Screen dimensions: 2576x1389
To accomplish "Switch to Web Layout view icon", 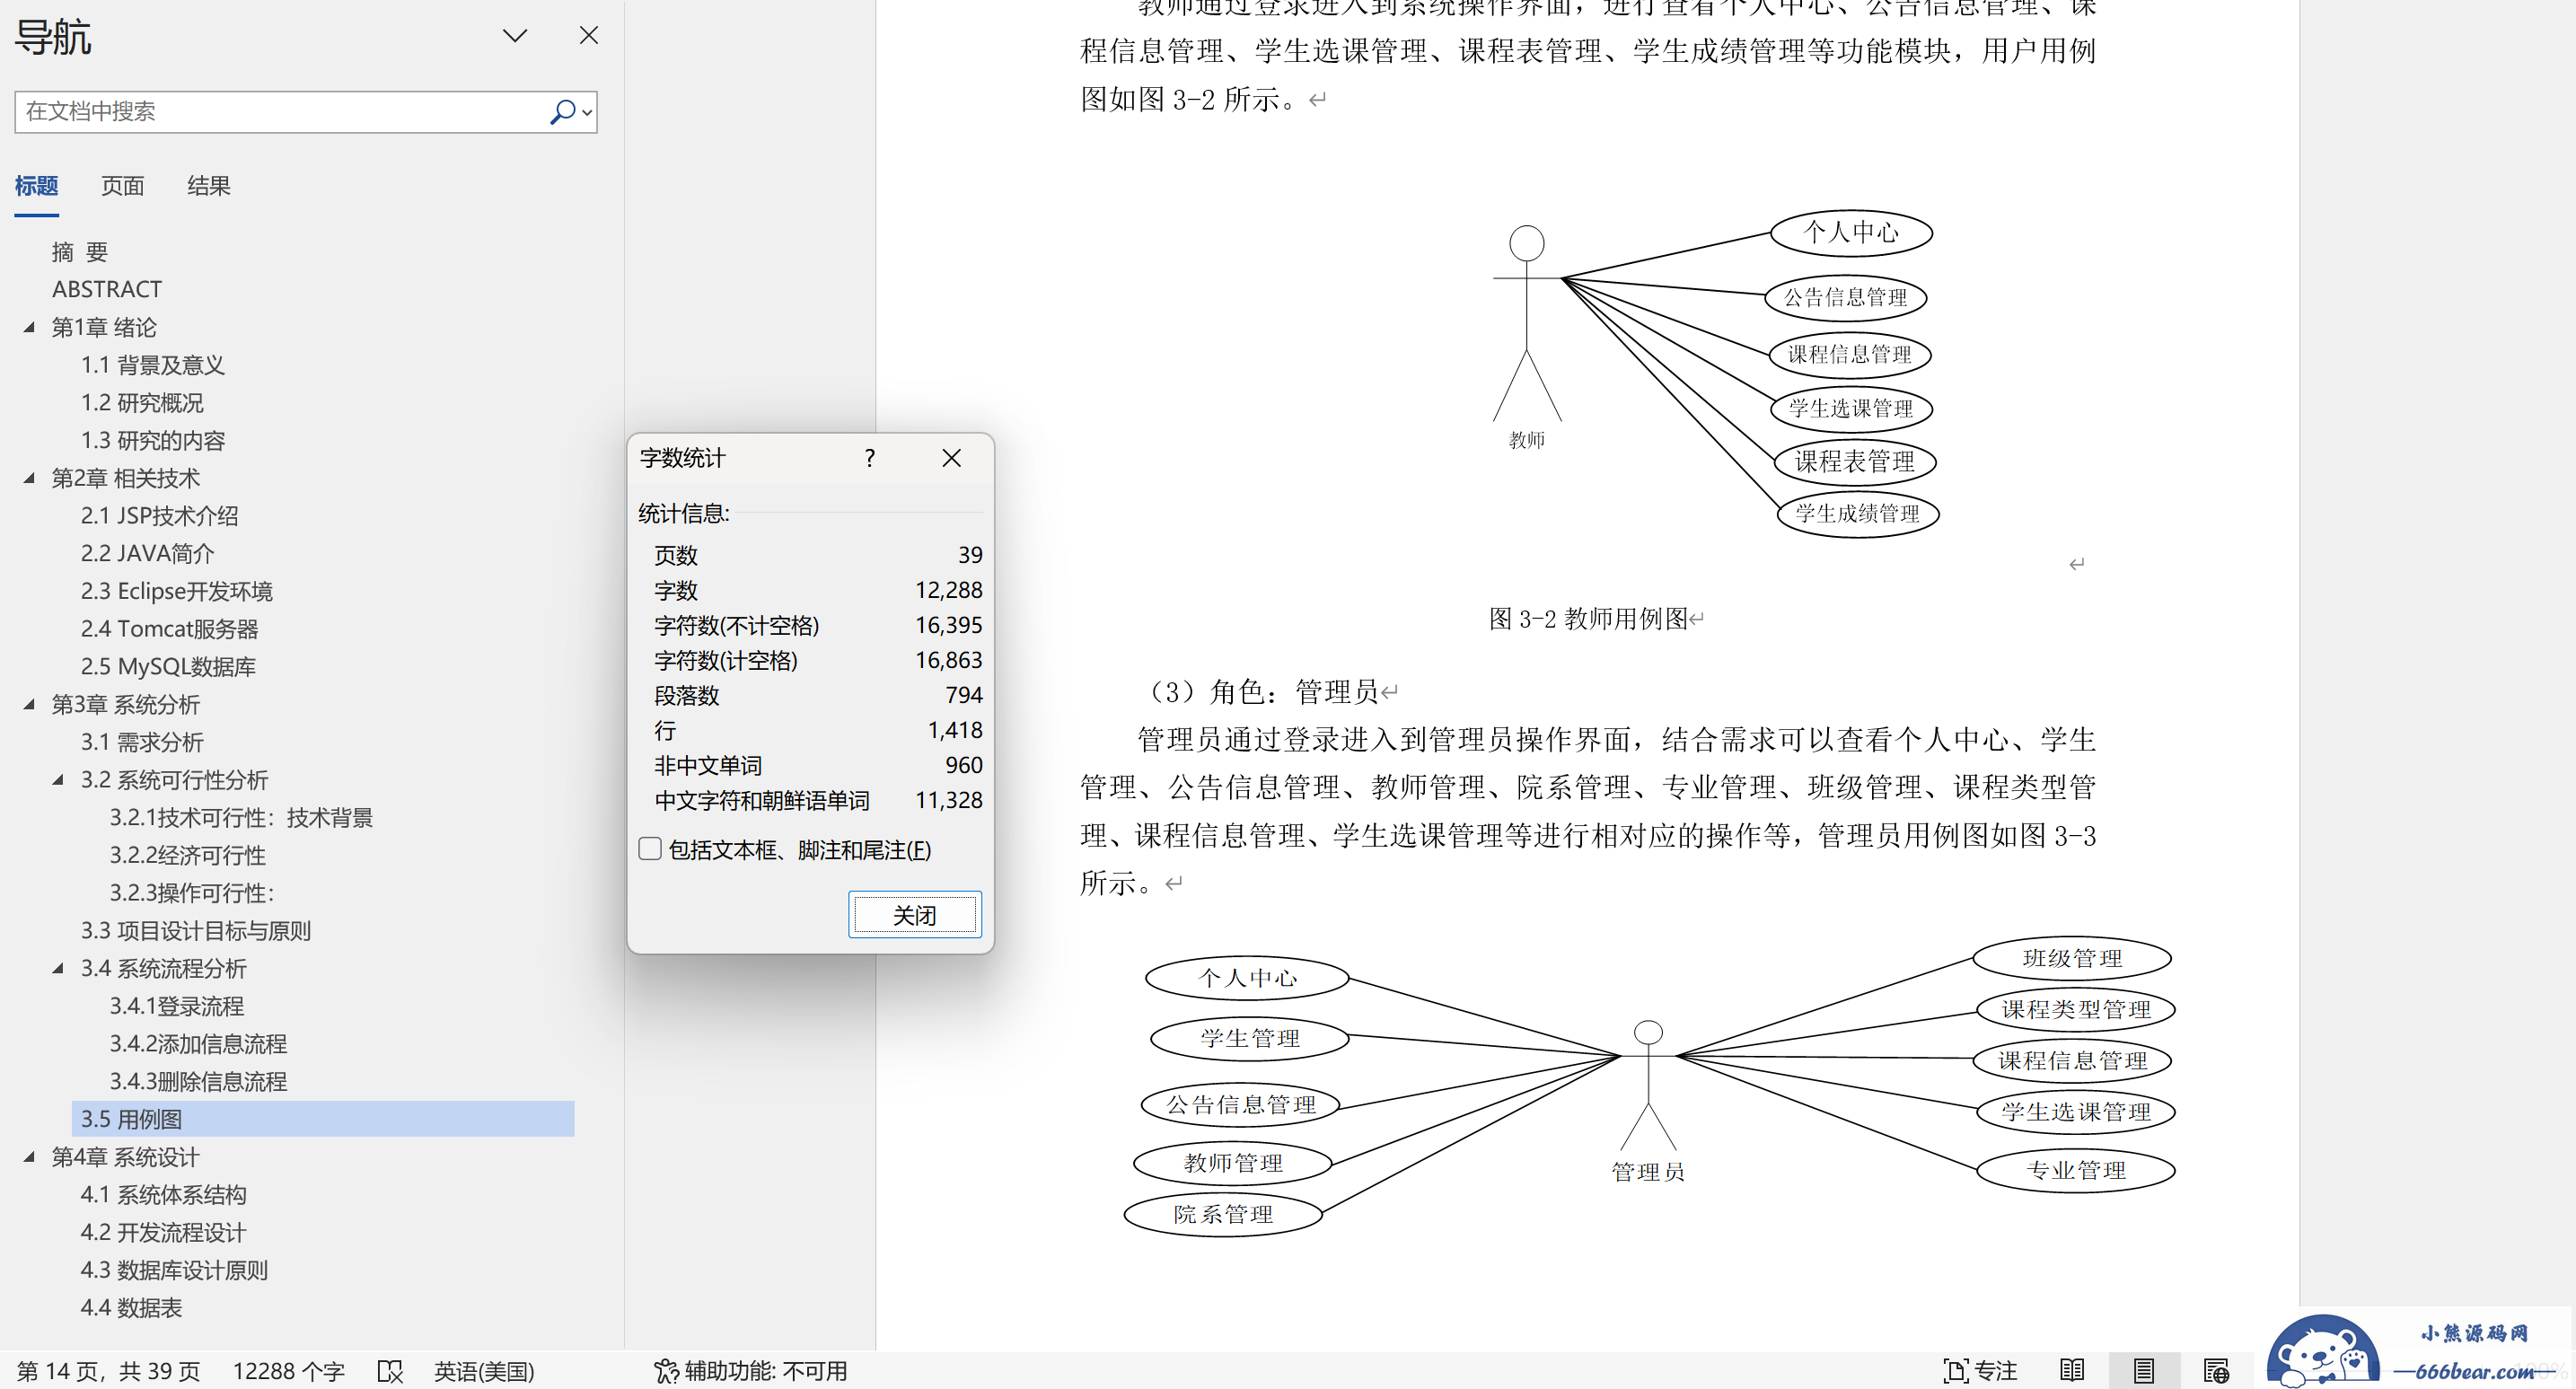I will pos(2215,1370).
